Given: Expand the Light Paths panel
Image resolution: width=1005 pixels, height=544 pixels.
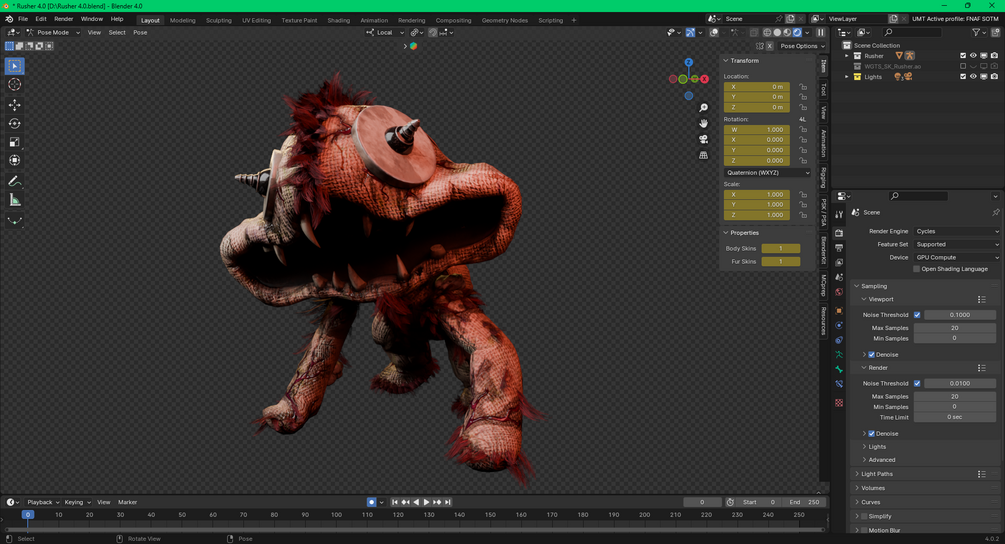Looking at the screenshot, I should click(x=877, y=474).
